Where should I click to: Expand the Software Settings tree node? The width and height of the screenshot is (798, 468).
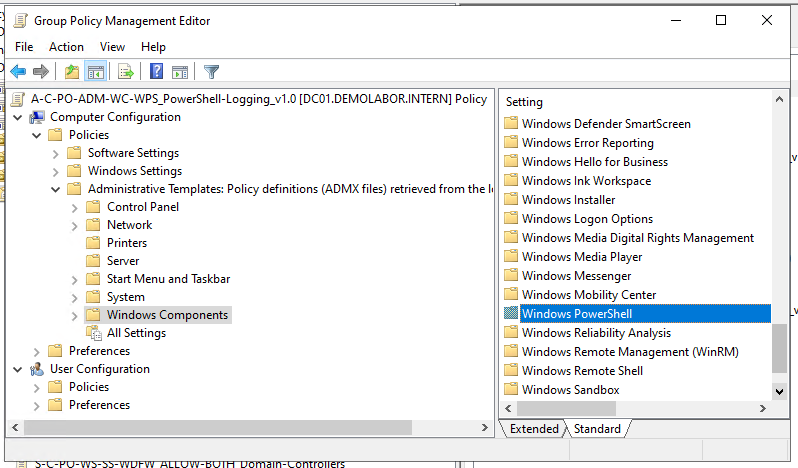coord(56,153)
